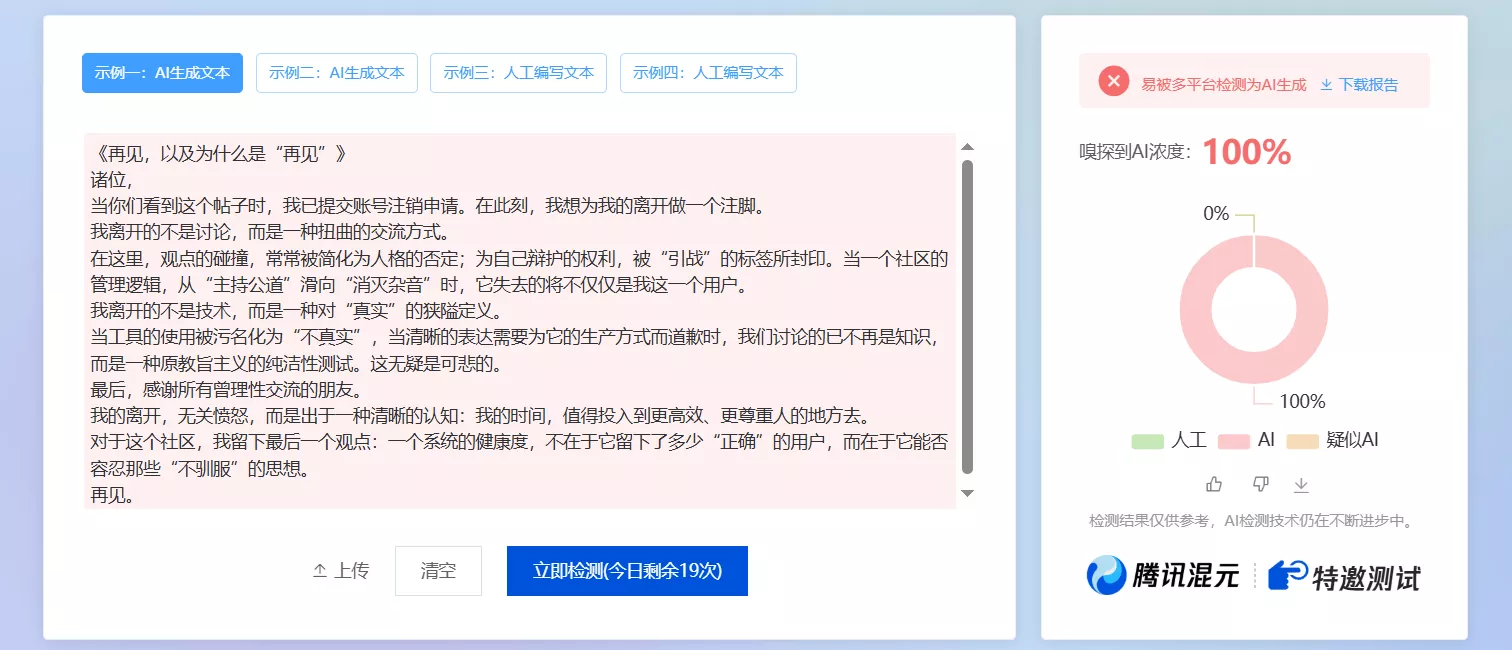
Task: Clear the text with the 清空 button
Action: point(438,570)
